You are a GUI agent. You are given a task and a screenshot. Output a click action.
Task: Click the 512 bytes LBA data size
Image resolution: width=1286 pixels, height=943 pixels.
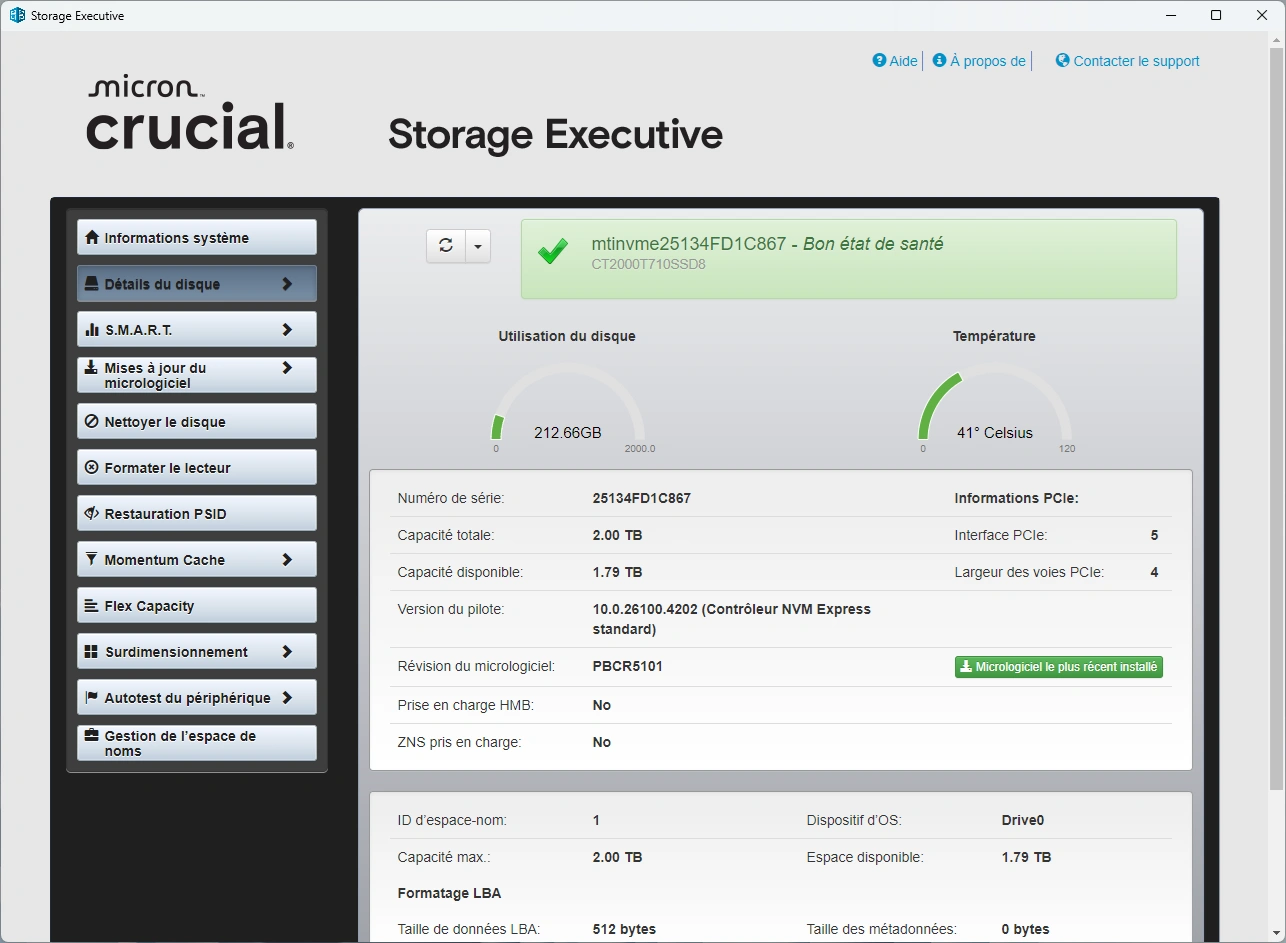[x=624, y=929]
